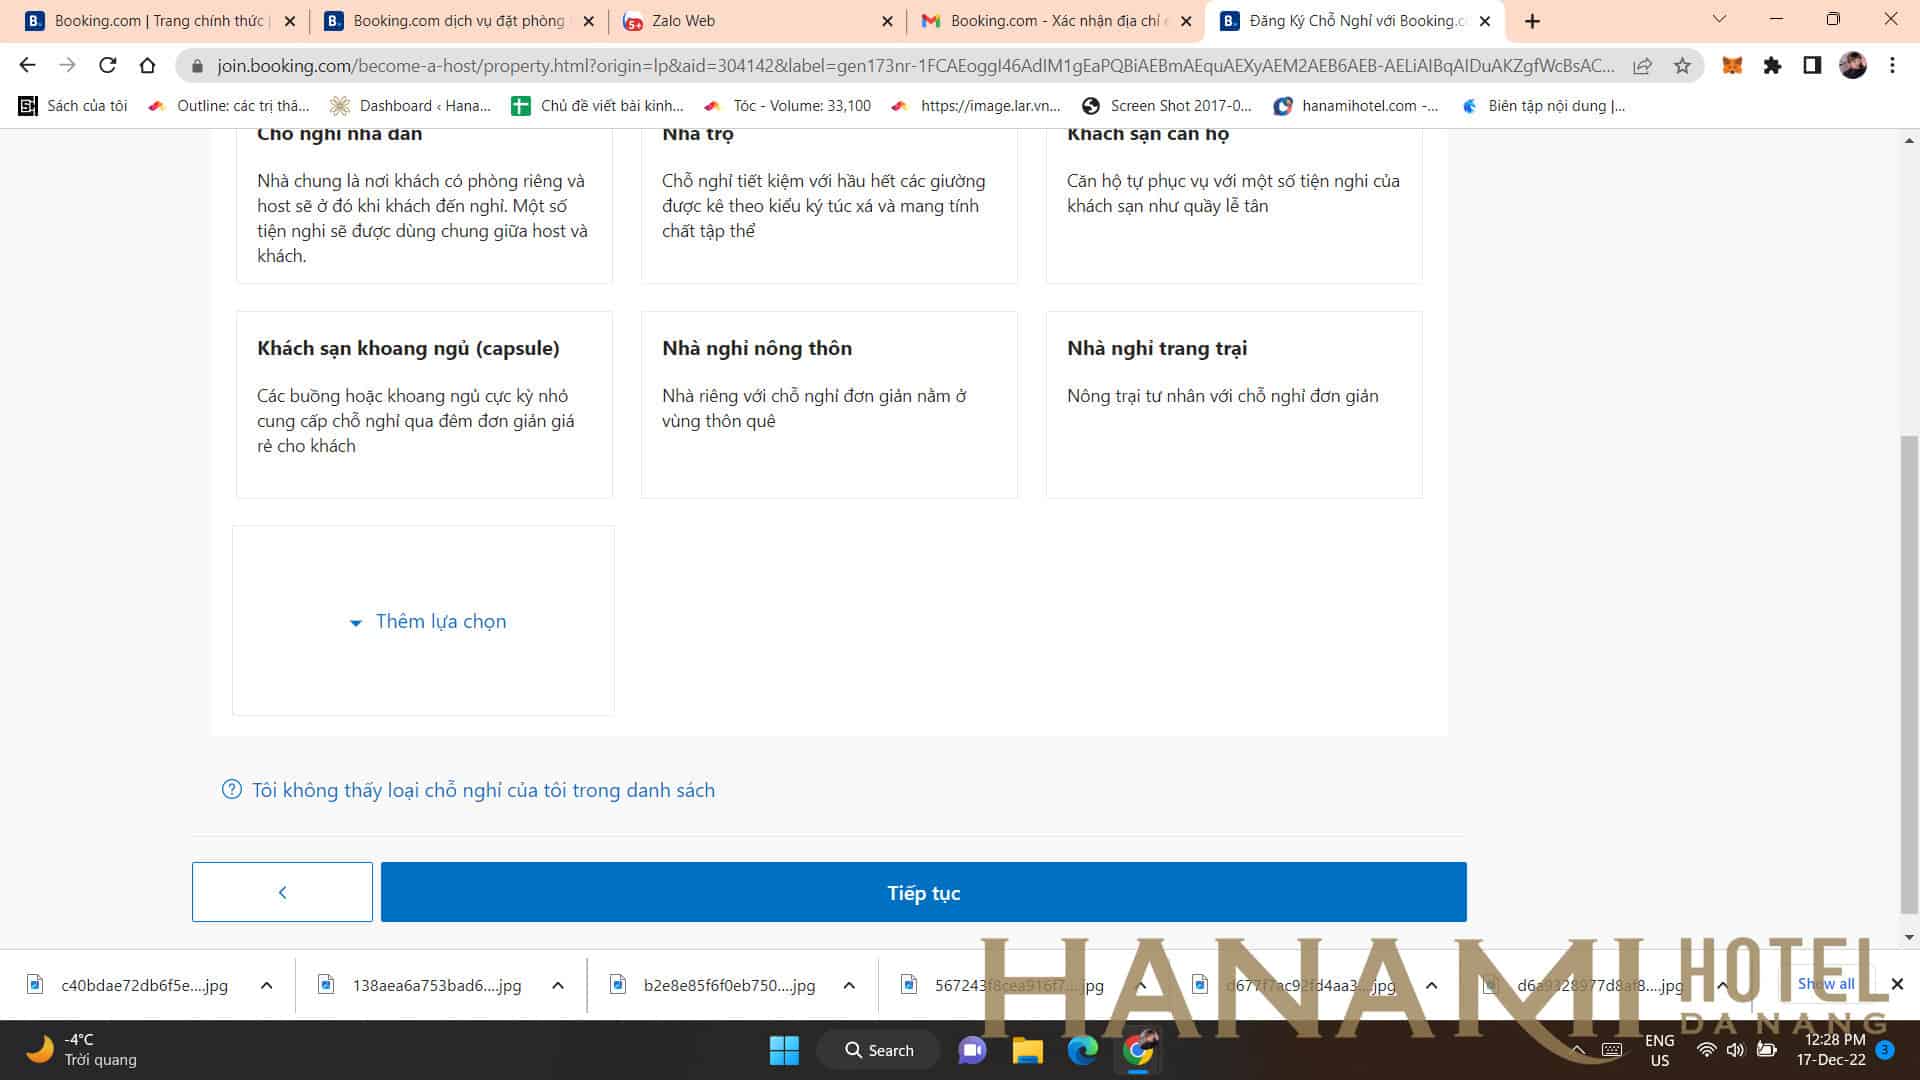Open the extensions puzzle icon
The image size is (1920, 1080).
pos(1772,66)
